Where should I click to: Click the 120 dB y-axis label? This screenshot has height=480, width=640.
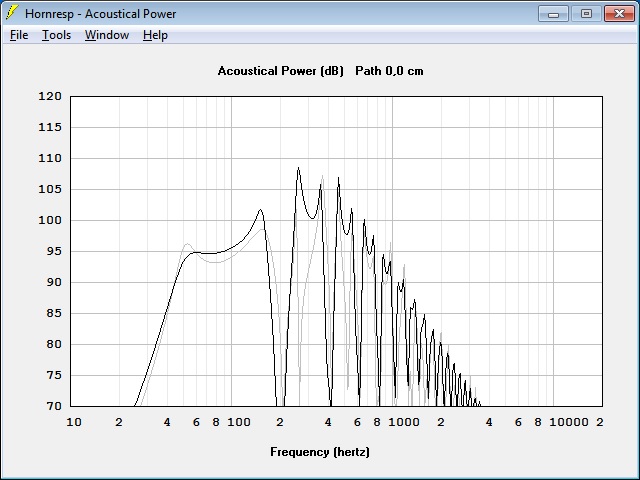tap(50, 96)
